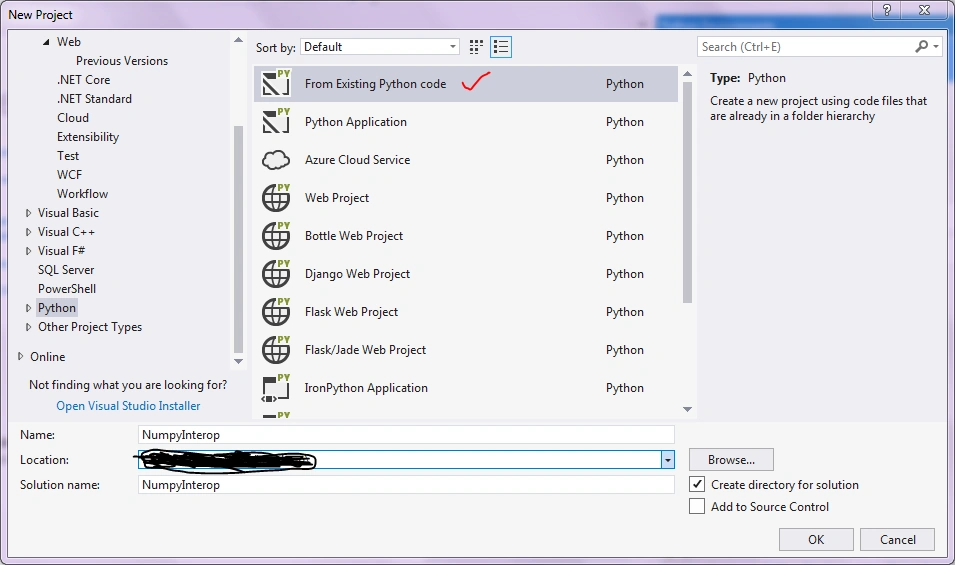Click the Azure Cloud Service cloud icon
Image resolution: width=955 pixels, height=565 pixels.
tap(276, 160)
